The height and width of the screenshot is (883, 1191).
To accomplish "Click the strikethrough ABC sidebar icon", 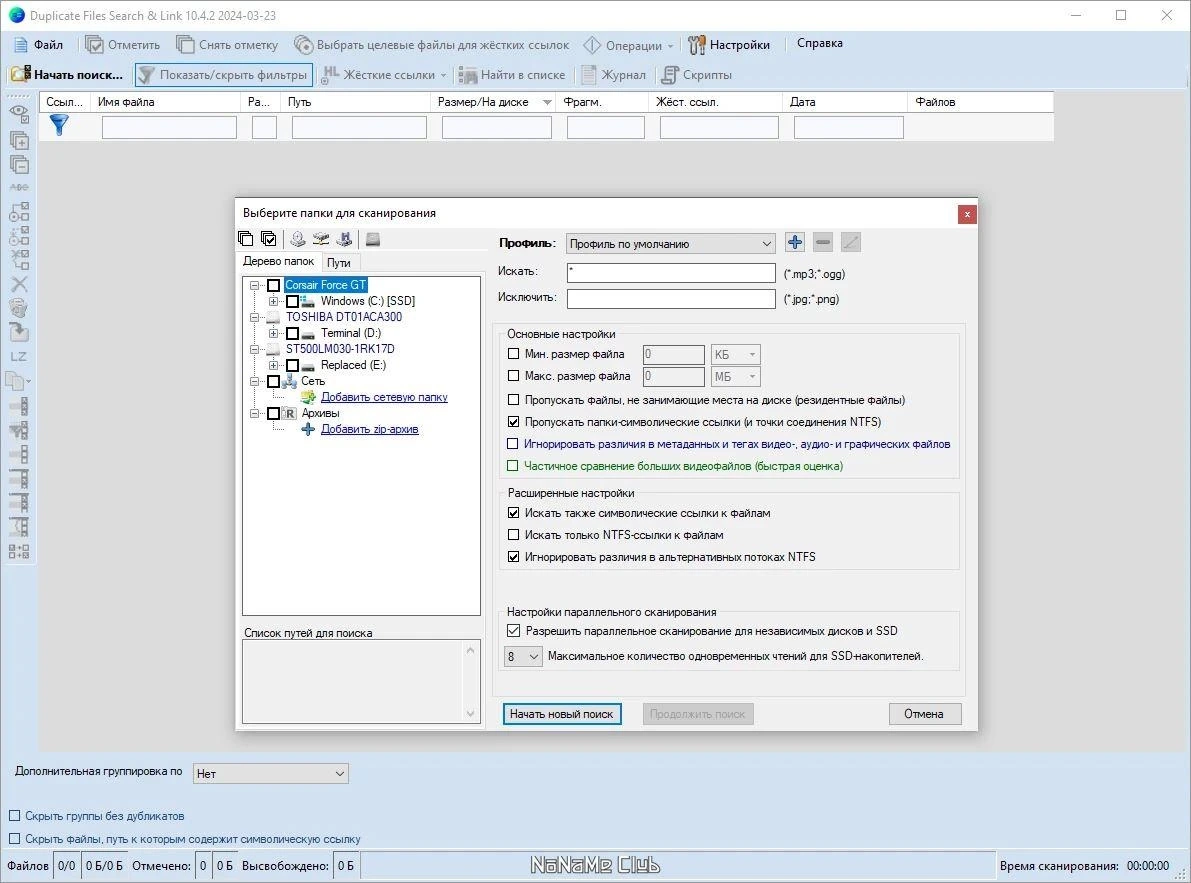I will [19, 187].
